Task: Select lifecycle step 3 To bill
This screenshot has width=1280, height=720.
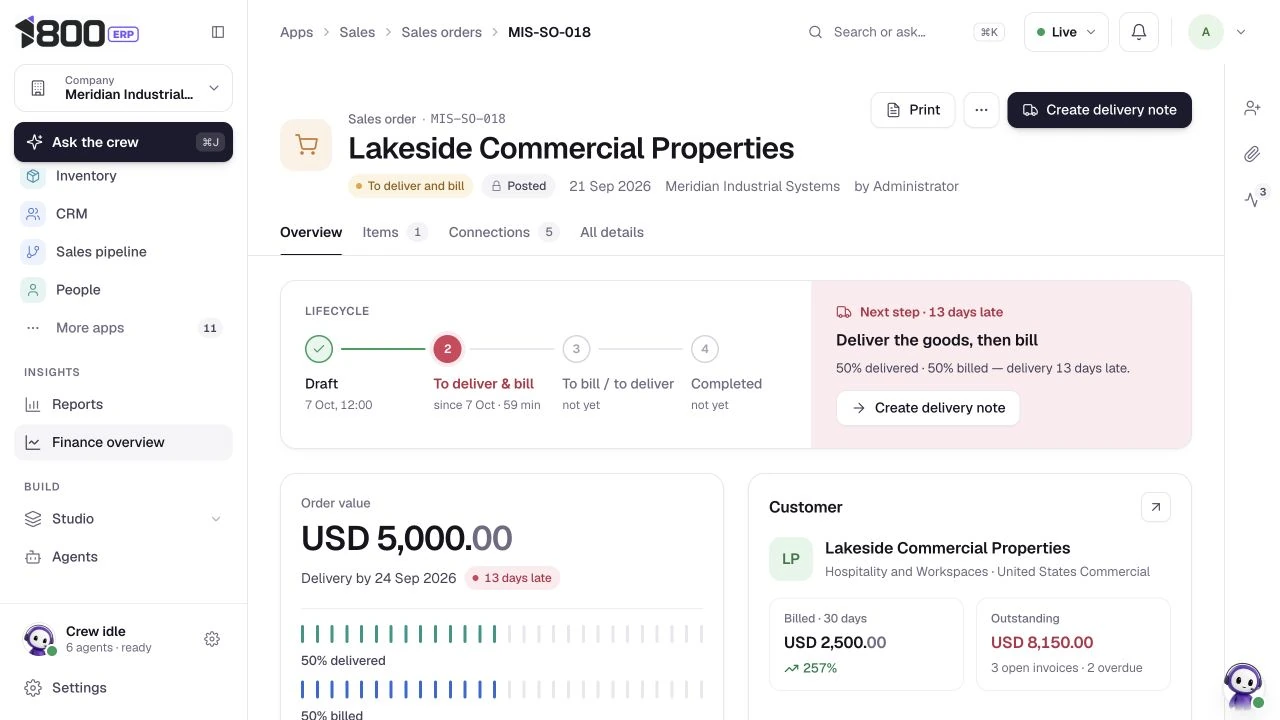Action: (576, 349)
